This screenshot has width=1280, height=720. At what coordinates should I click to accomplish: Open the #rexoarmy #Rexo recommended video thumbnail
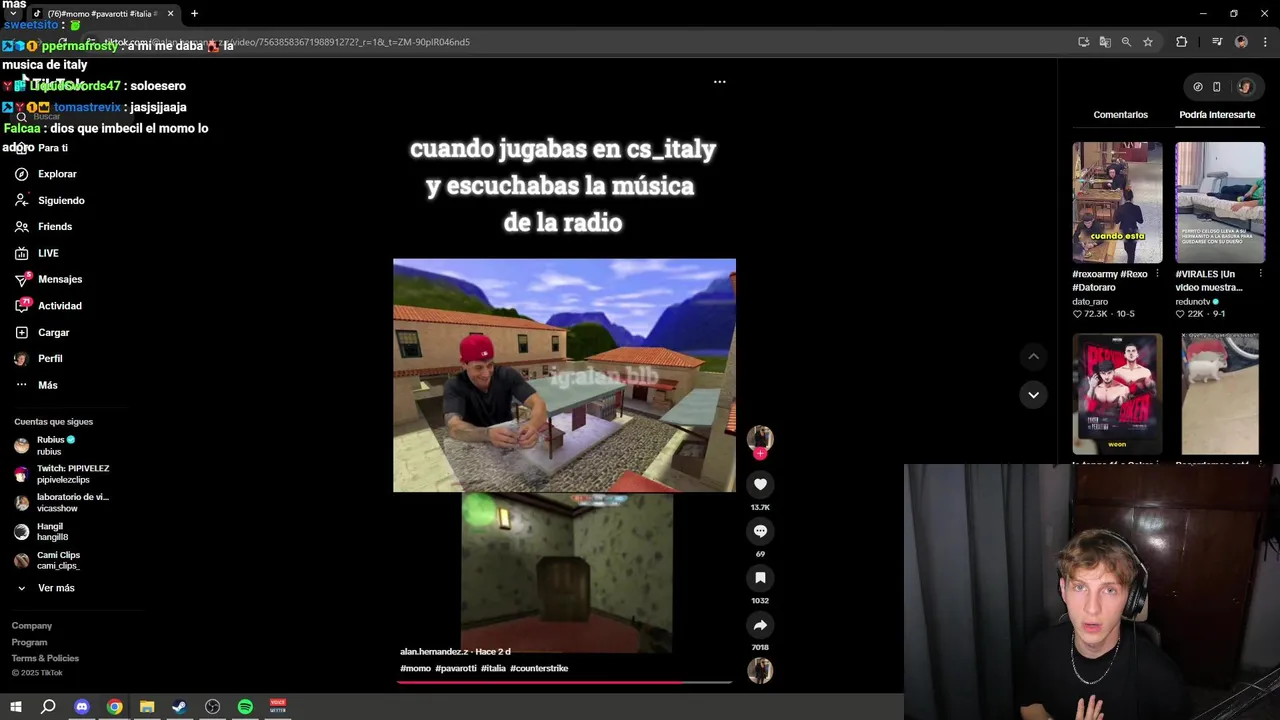tap(1117, 202)
